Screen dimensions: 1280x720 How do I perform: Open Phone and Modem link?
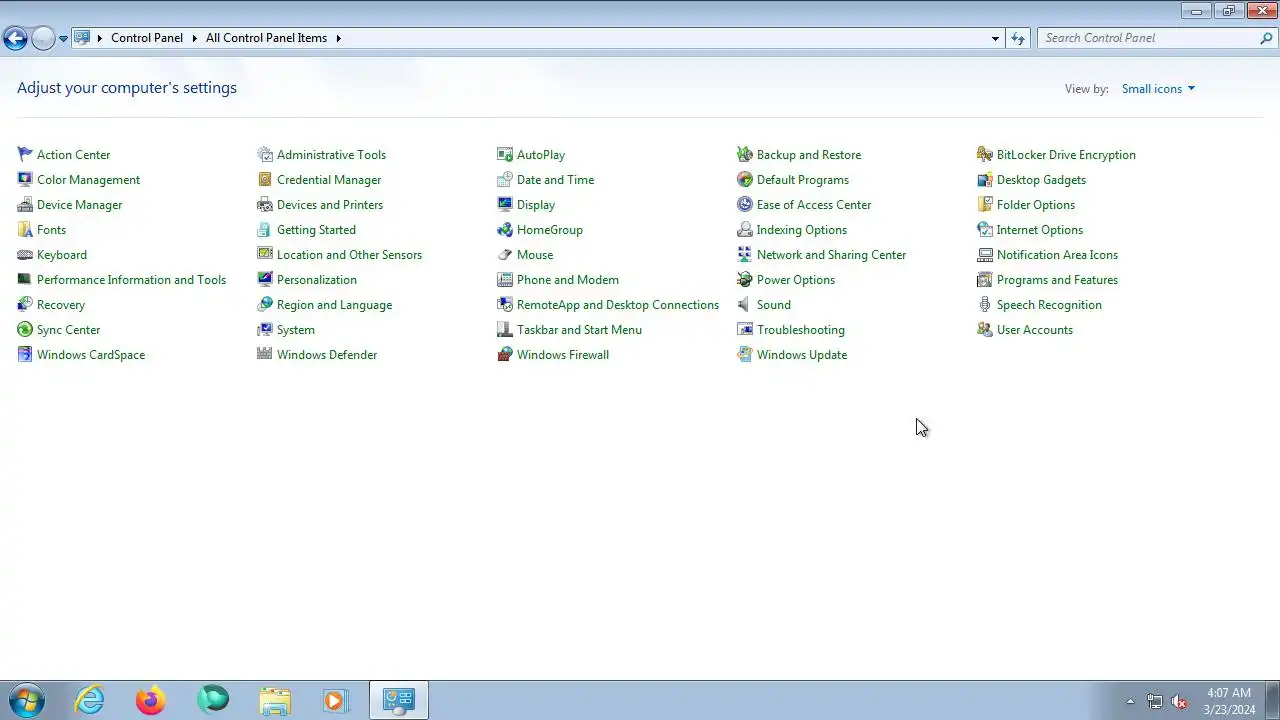tap(568, 280)
